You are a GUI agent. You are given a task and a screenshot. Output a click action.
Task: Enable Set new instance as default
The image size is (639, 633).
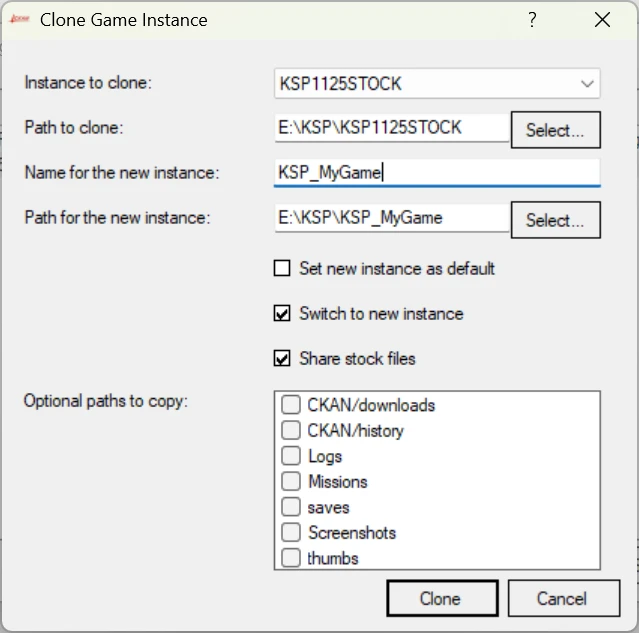(x=282, y=269)
